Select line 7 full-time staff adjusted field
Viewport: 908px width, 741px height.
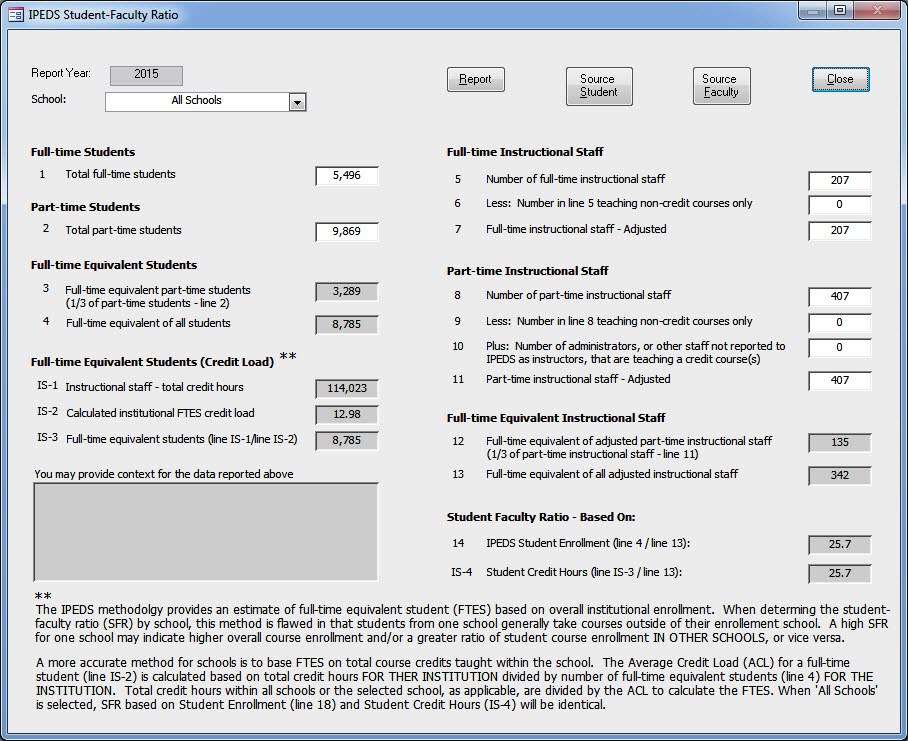(840, 230)
